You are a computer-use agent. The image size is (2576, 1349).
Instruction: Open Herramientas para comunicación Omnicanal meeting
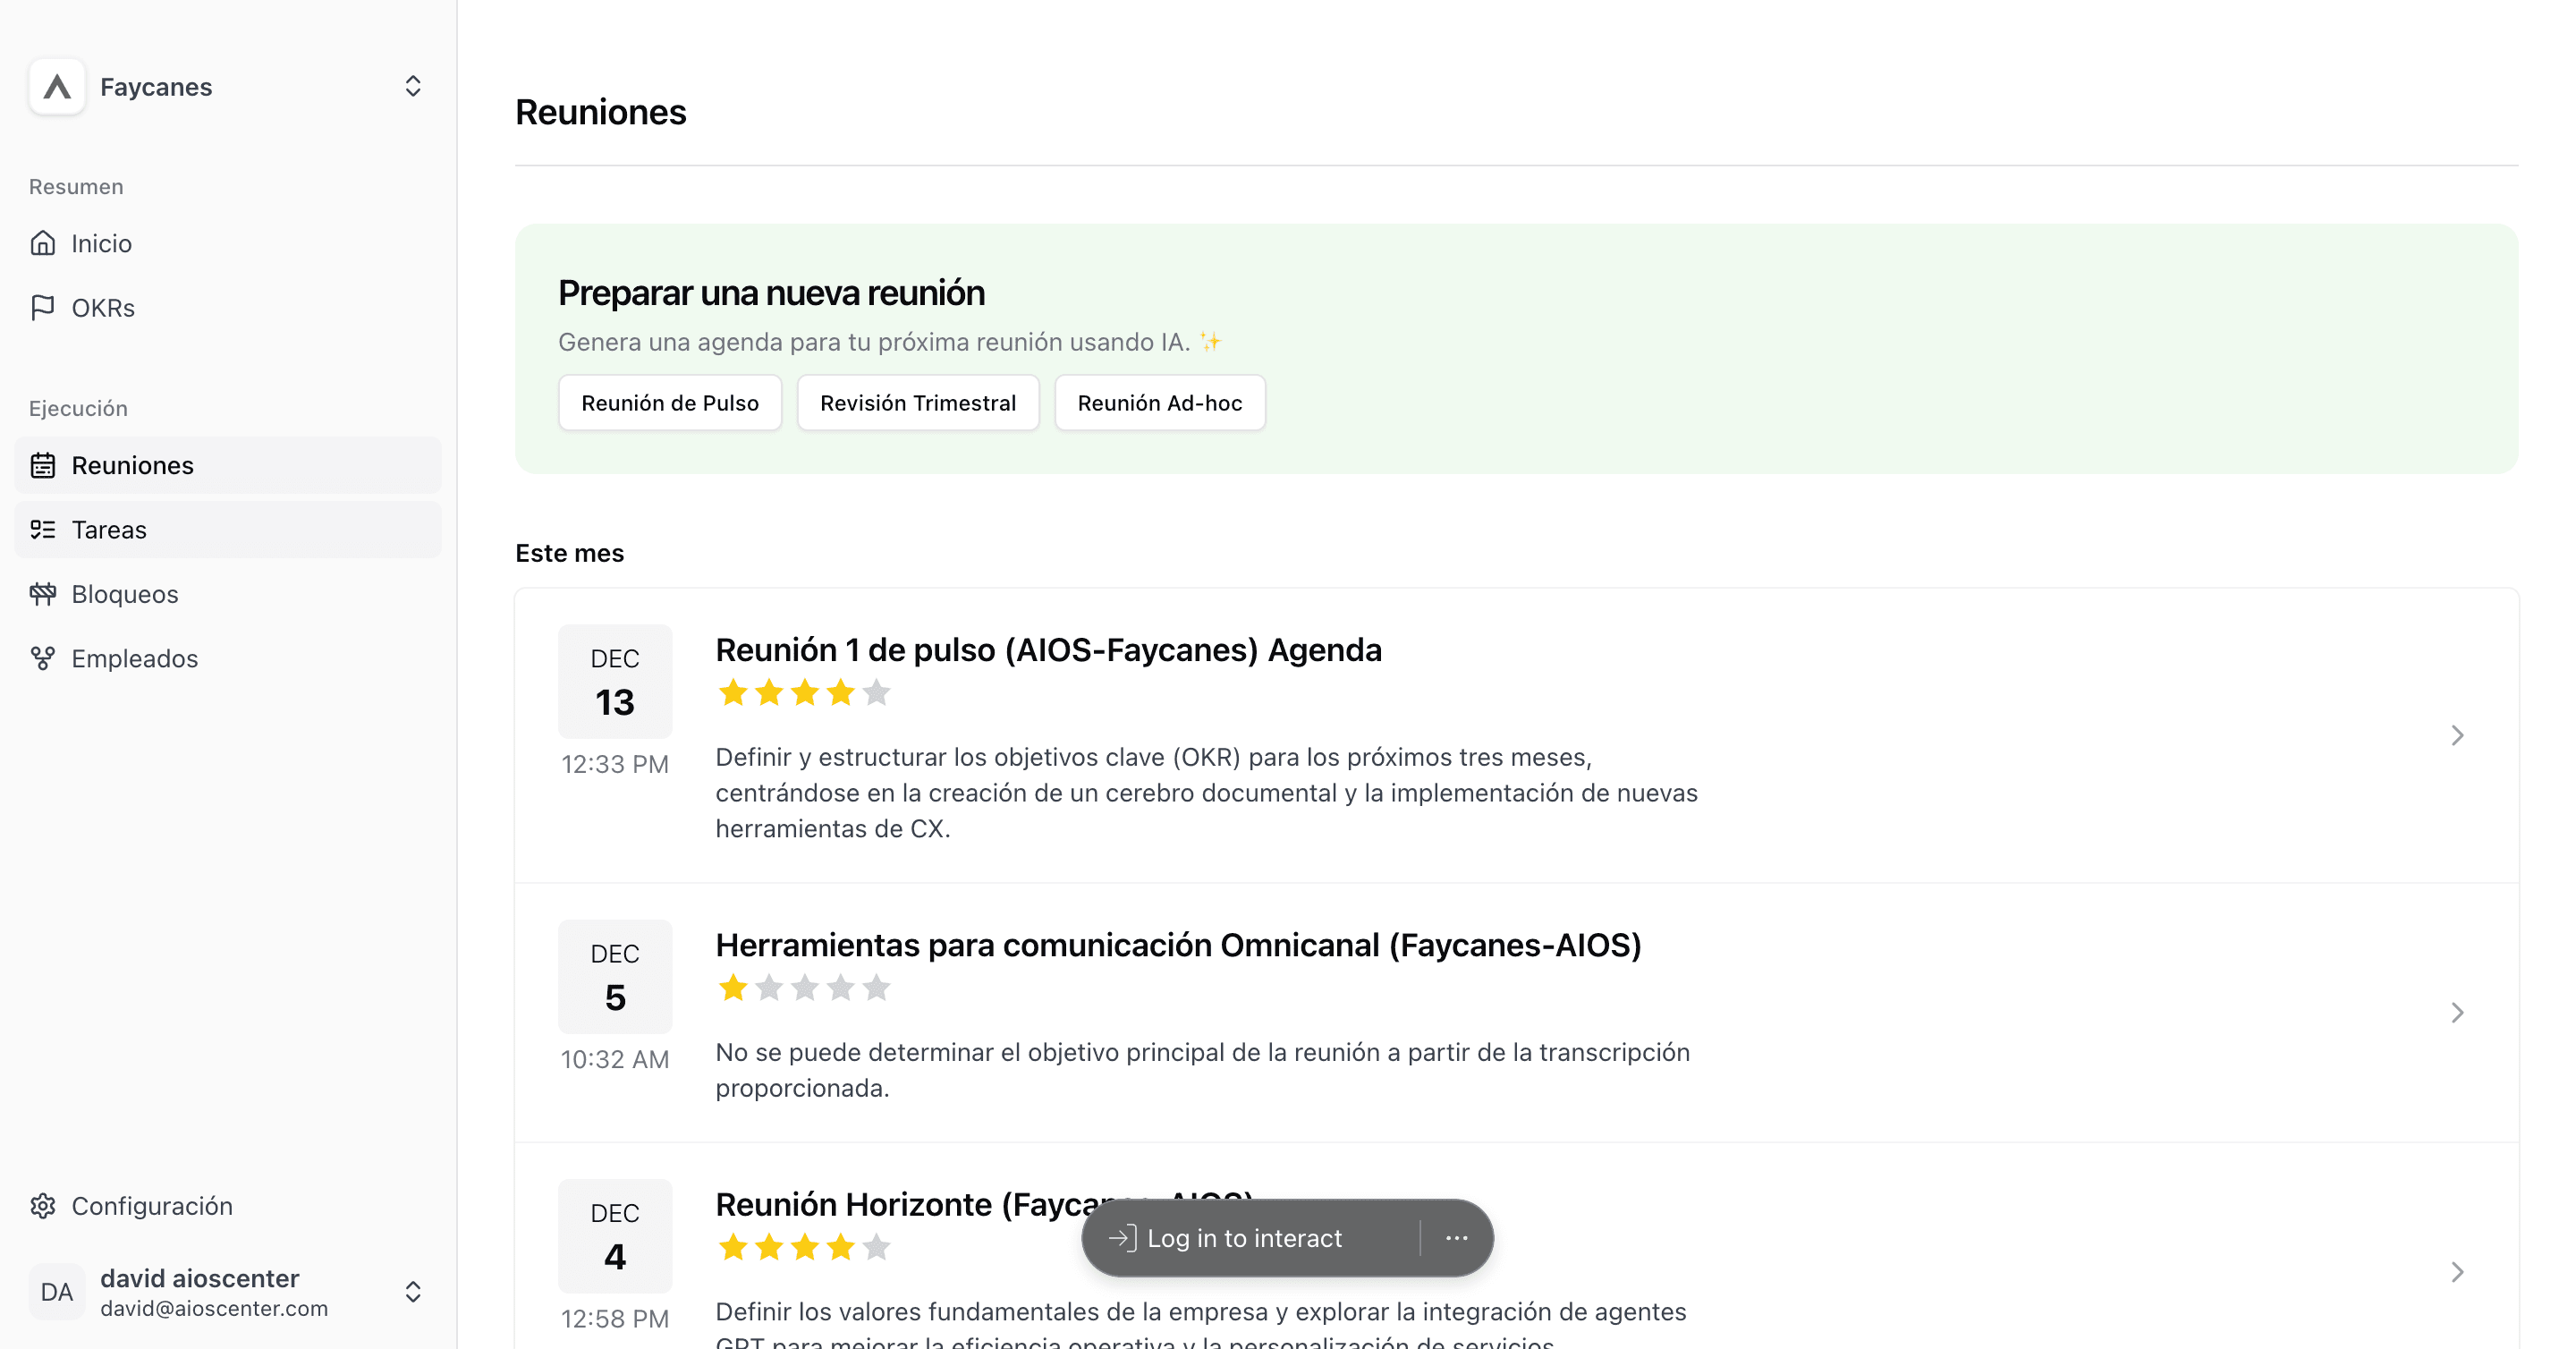(x=1178, y=945)
